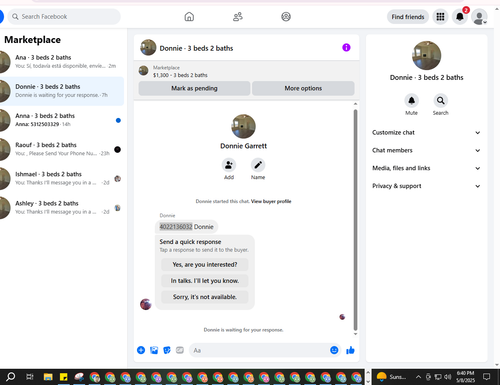Expand the Customize chat section
Image resolution: width=500 pixels, height=385 pixels.
[x=426, y=133]
